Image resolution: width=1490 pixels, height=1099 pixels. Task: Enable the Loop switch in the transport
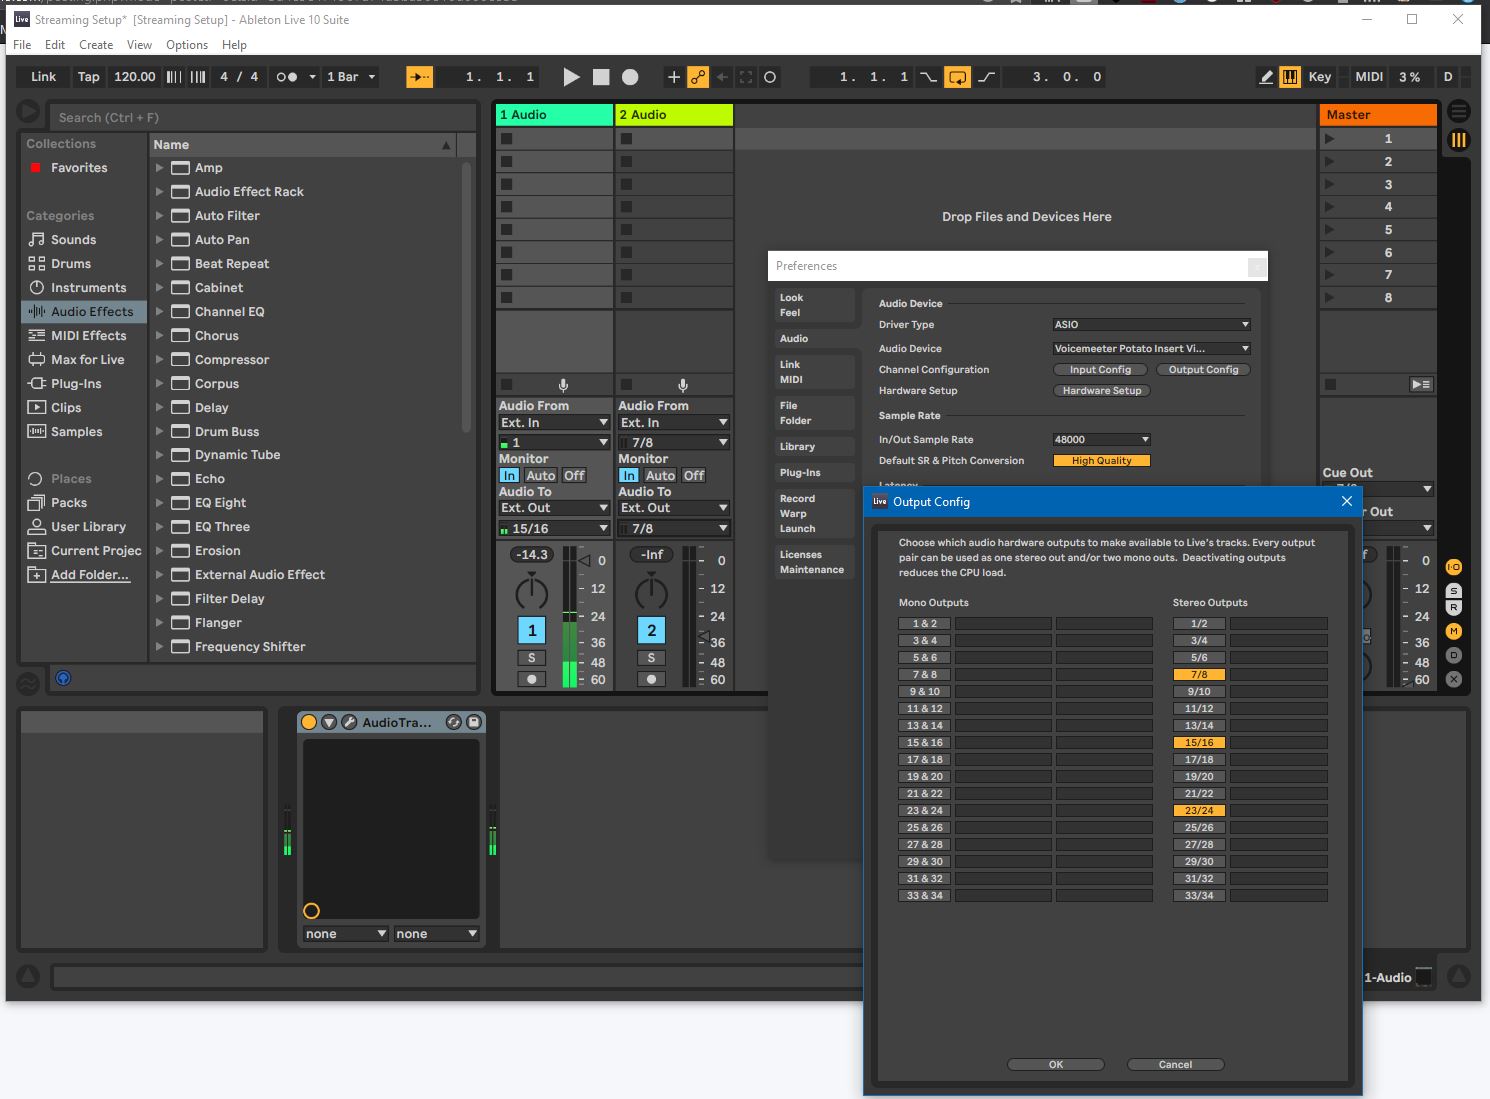[957, 77]
